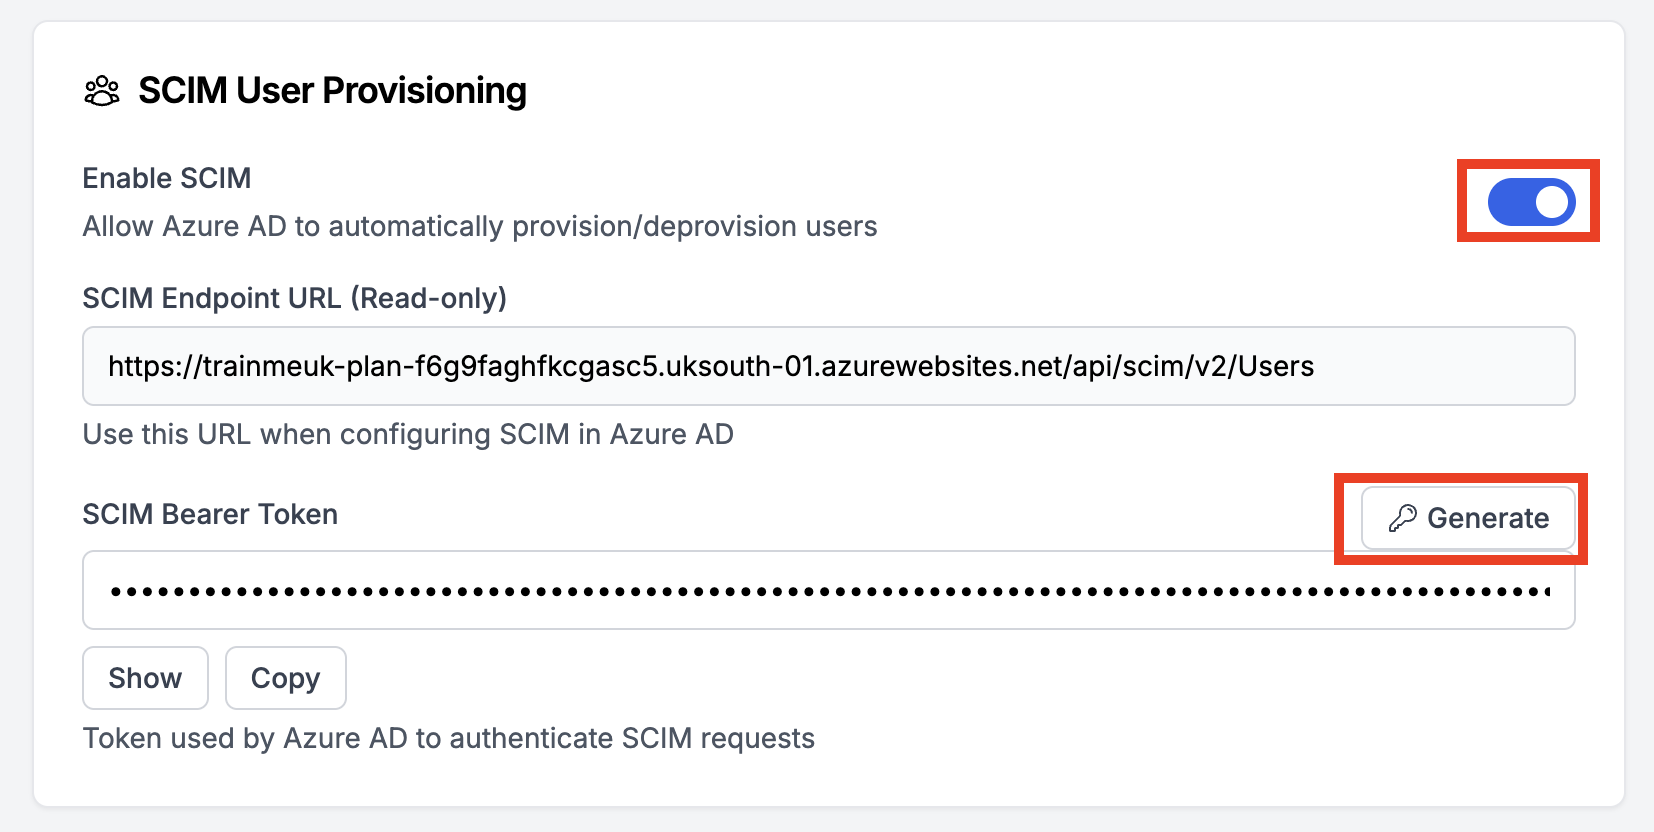Click the Enable SCIM label

pos(167,178)
